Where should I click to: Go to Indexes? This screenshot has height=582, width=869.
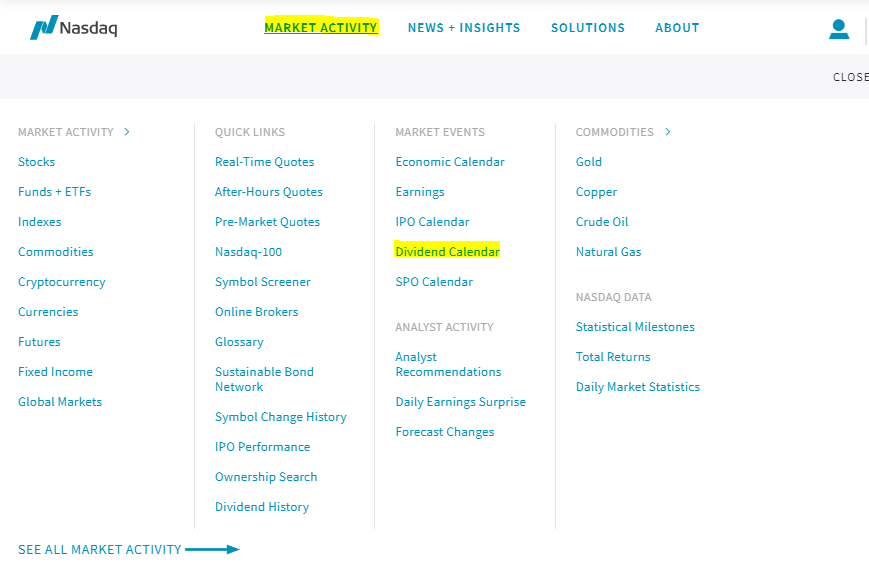(x=39, y=222)
